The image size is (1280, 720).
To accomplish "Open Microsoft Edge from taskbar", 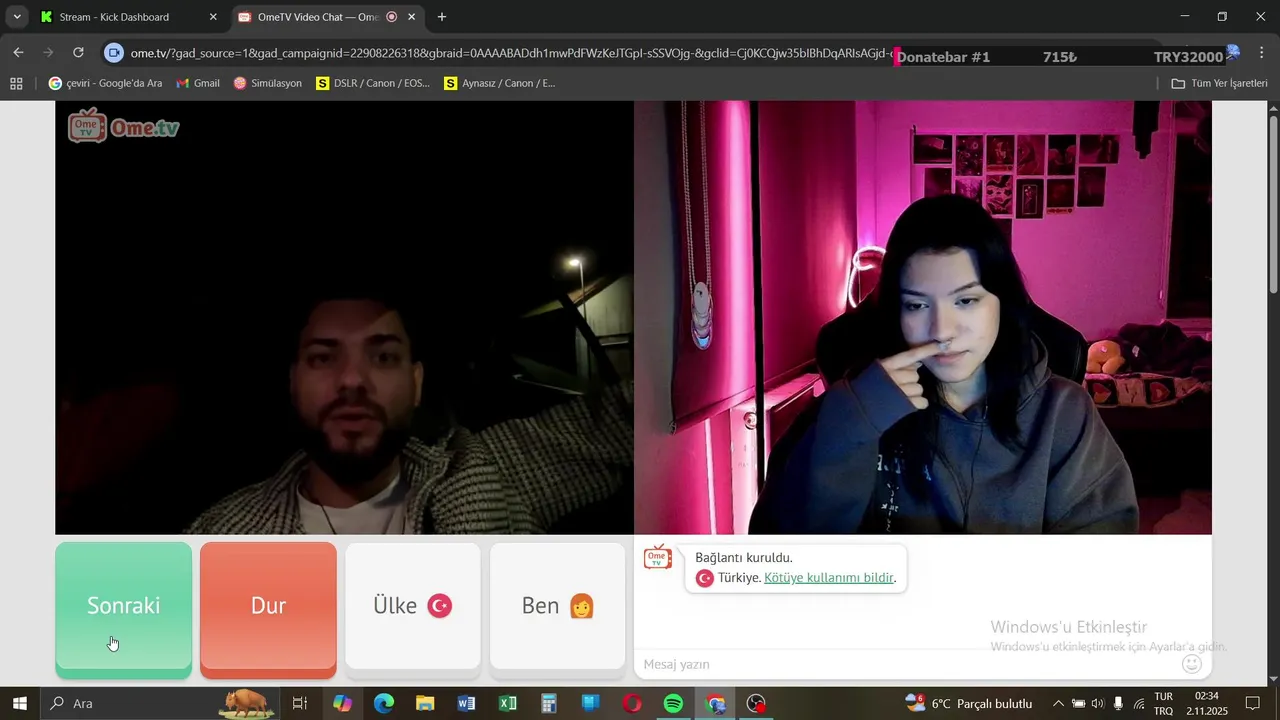I will click(384, 703).
